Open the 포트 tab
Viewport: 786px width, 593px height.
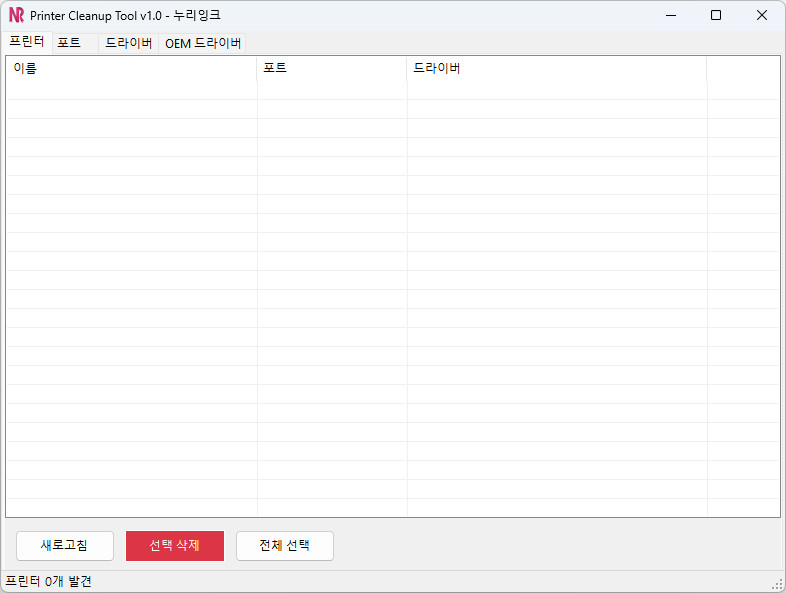(x=69, y=43)
